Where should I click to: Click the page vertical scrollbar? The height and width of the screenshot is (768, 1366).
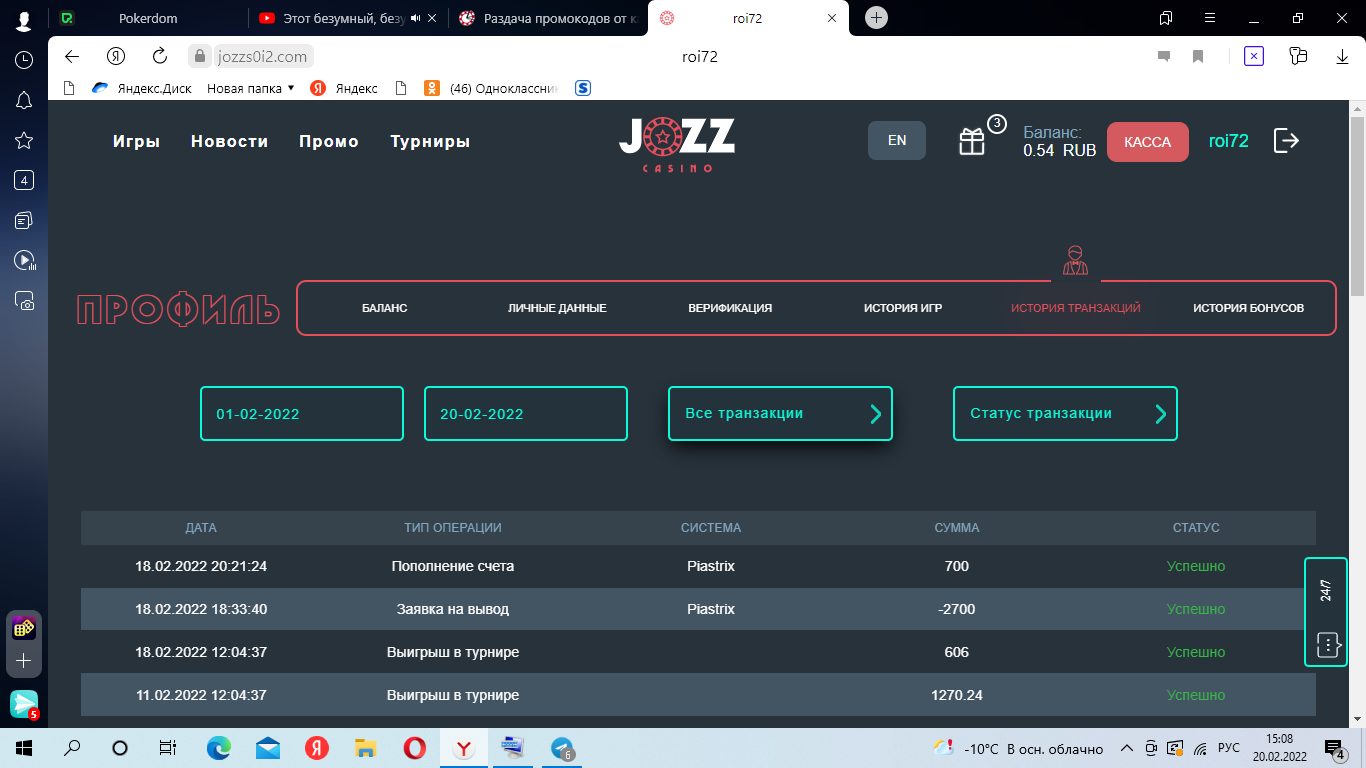click(x=1357, y=200)
